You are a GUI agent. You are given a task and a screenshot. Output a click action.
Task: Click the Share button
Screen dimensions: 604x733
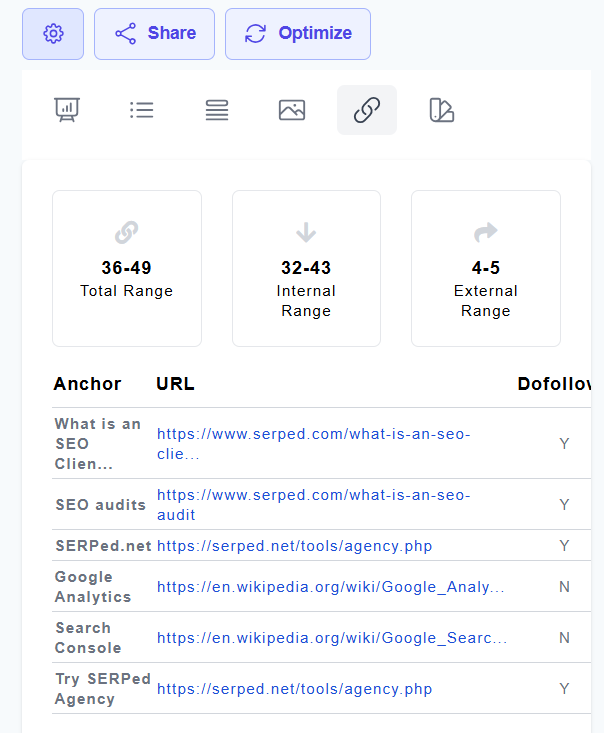(x=154, y=34)
